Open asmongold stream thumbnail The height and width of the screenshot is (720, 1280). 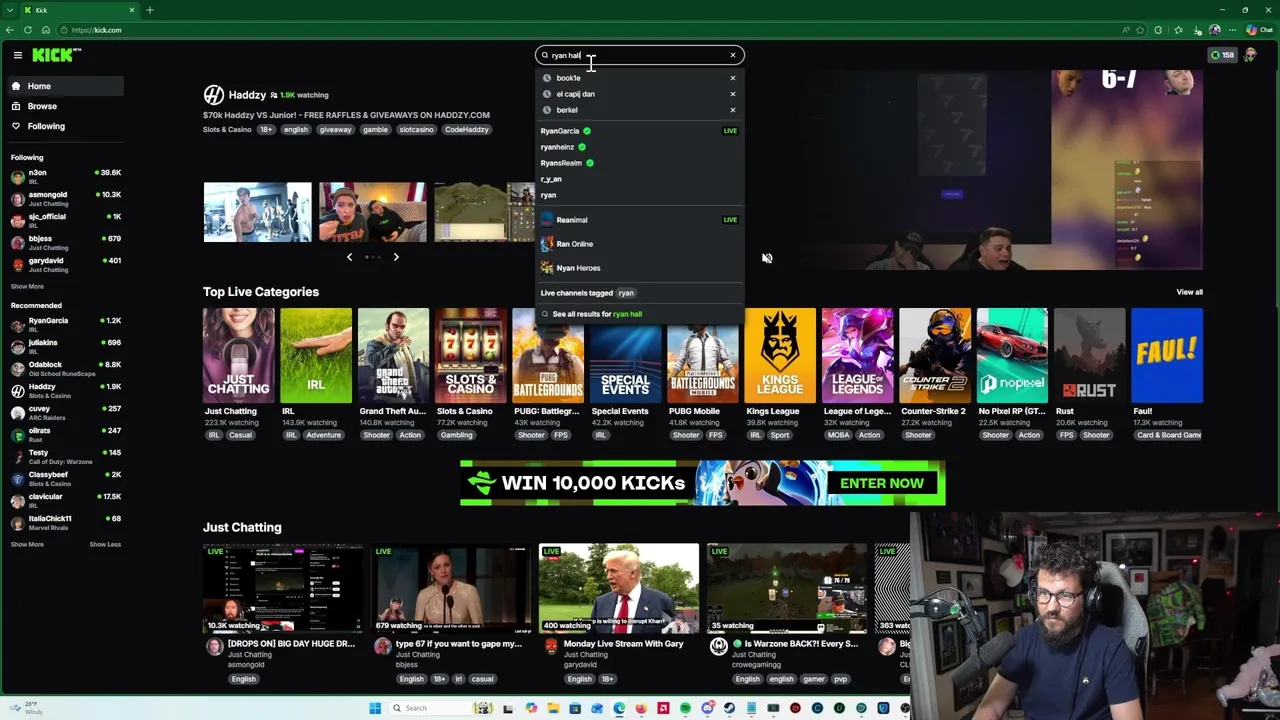coord(283,588)
